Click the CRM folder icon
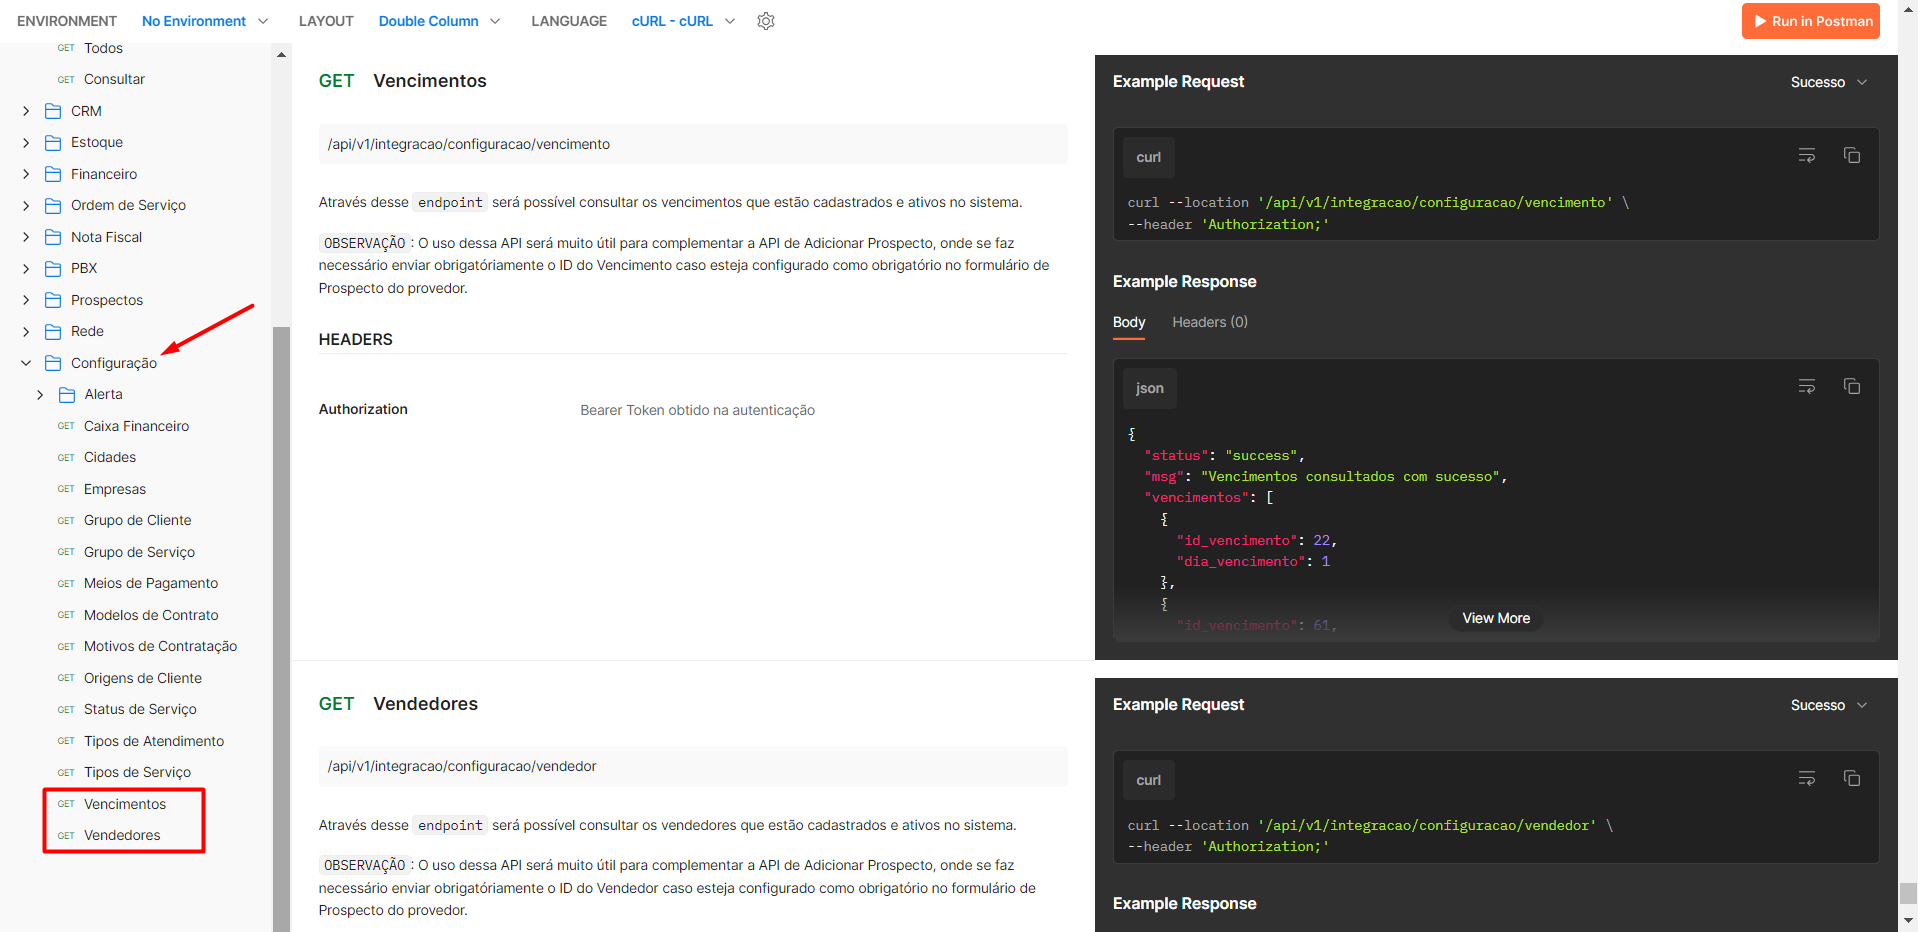The height and width of the screenshot is (932, 1918). (x=53, y=111)
